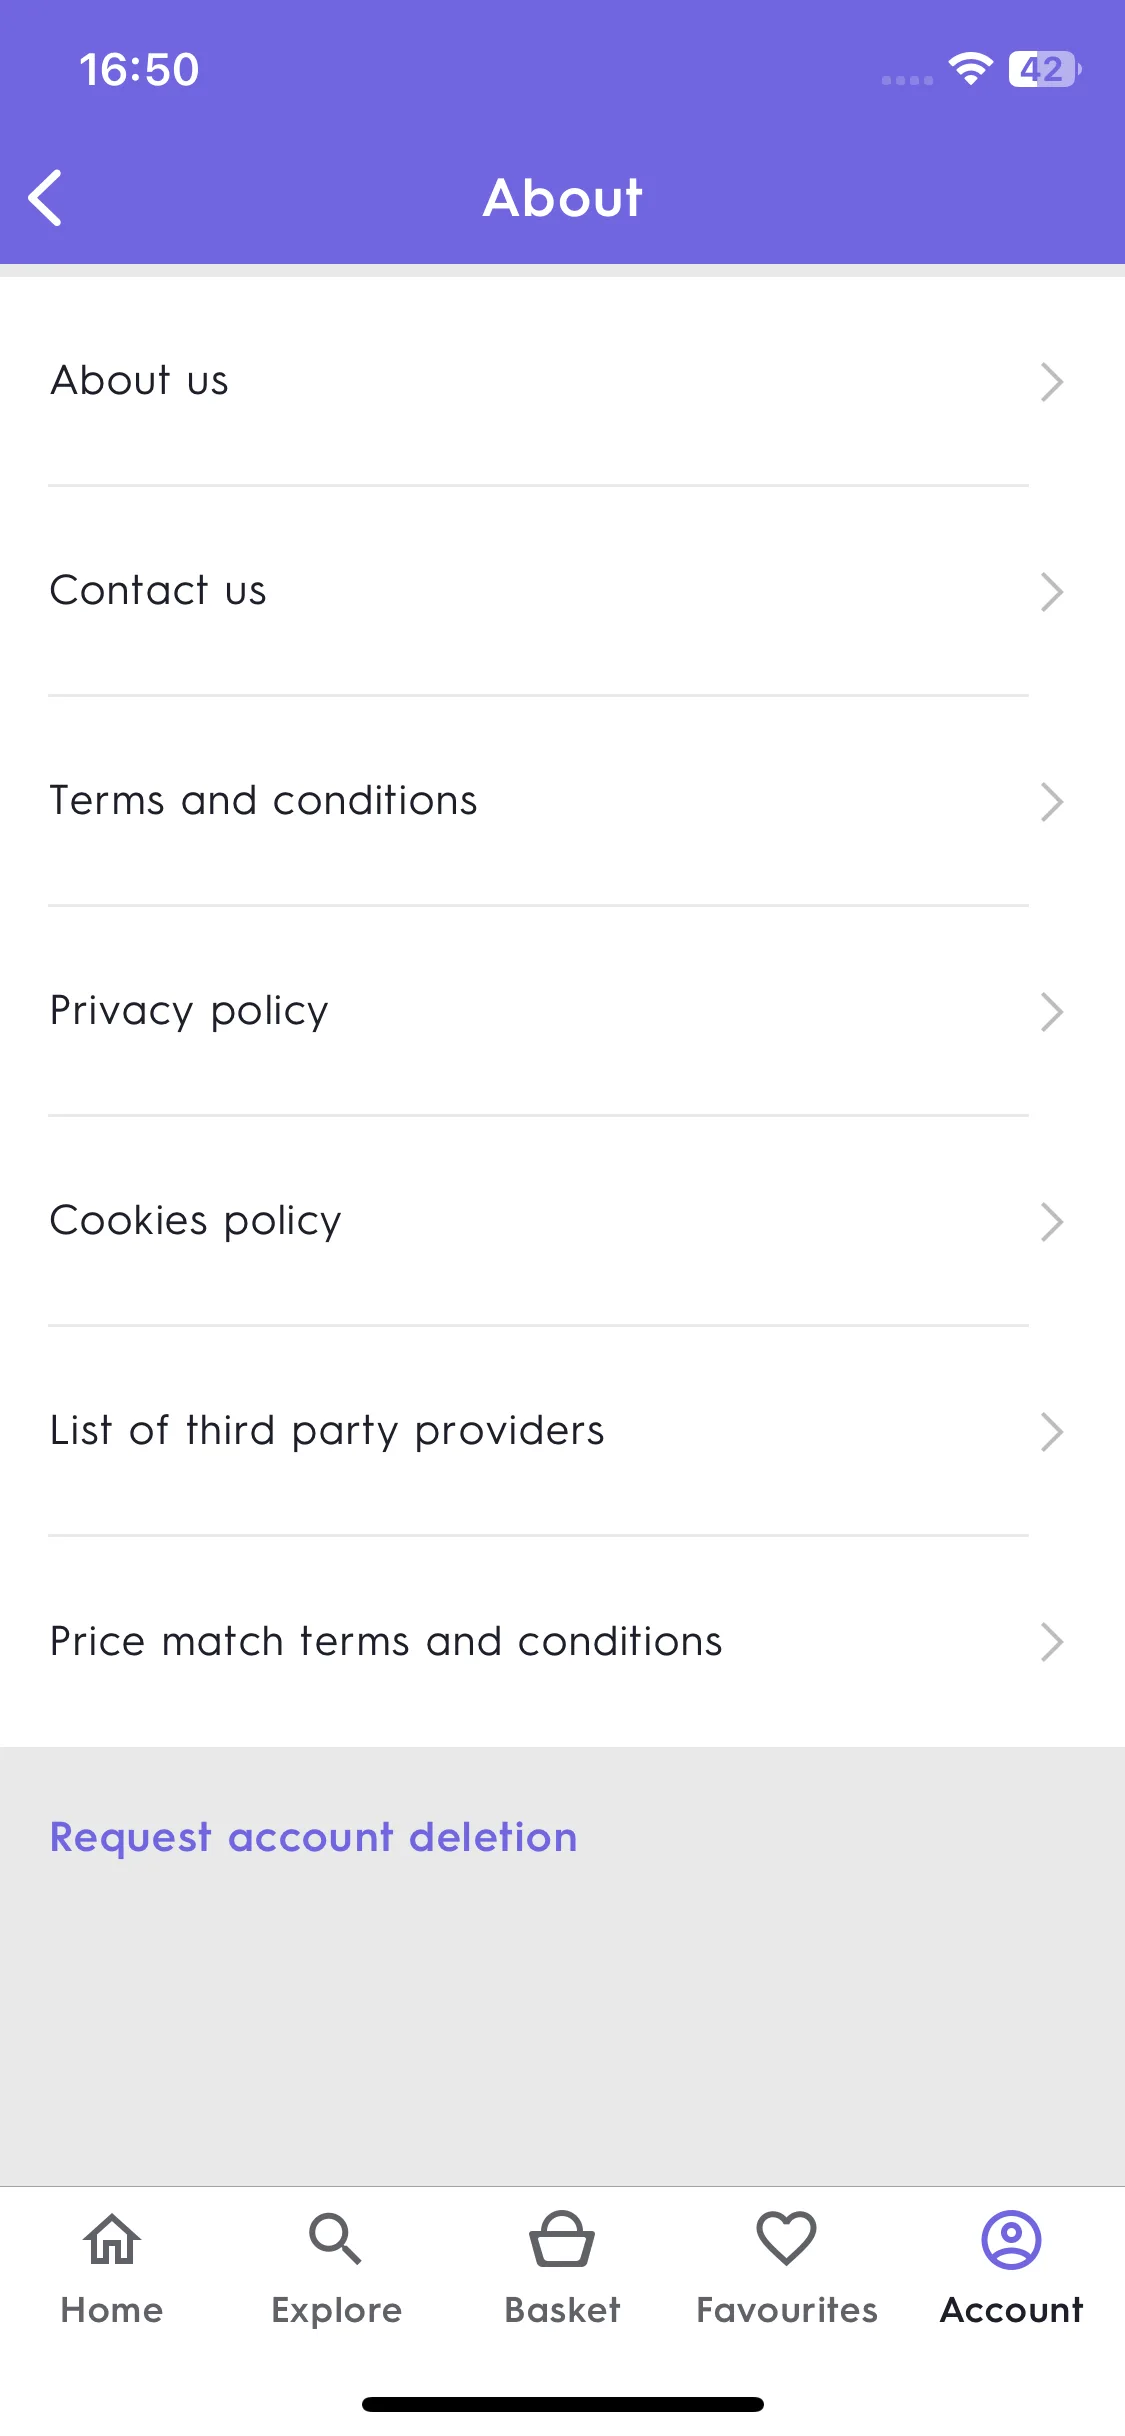Select the Explore tab label
This screenshot has height=2436, width=1125.
pyautogui.click(x=336, y=2311)
